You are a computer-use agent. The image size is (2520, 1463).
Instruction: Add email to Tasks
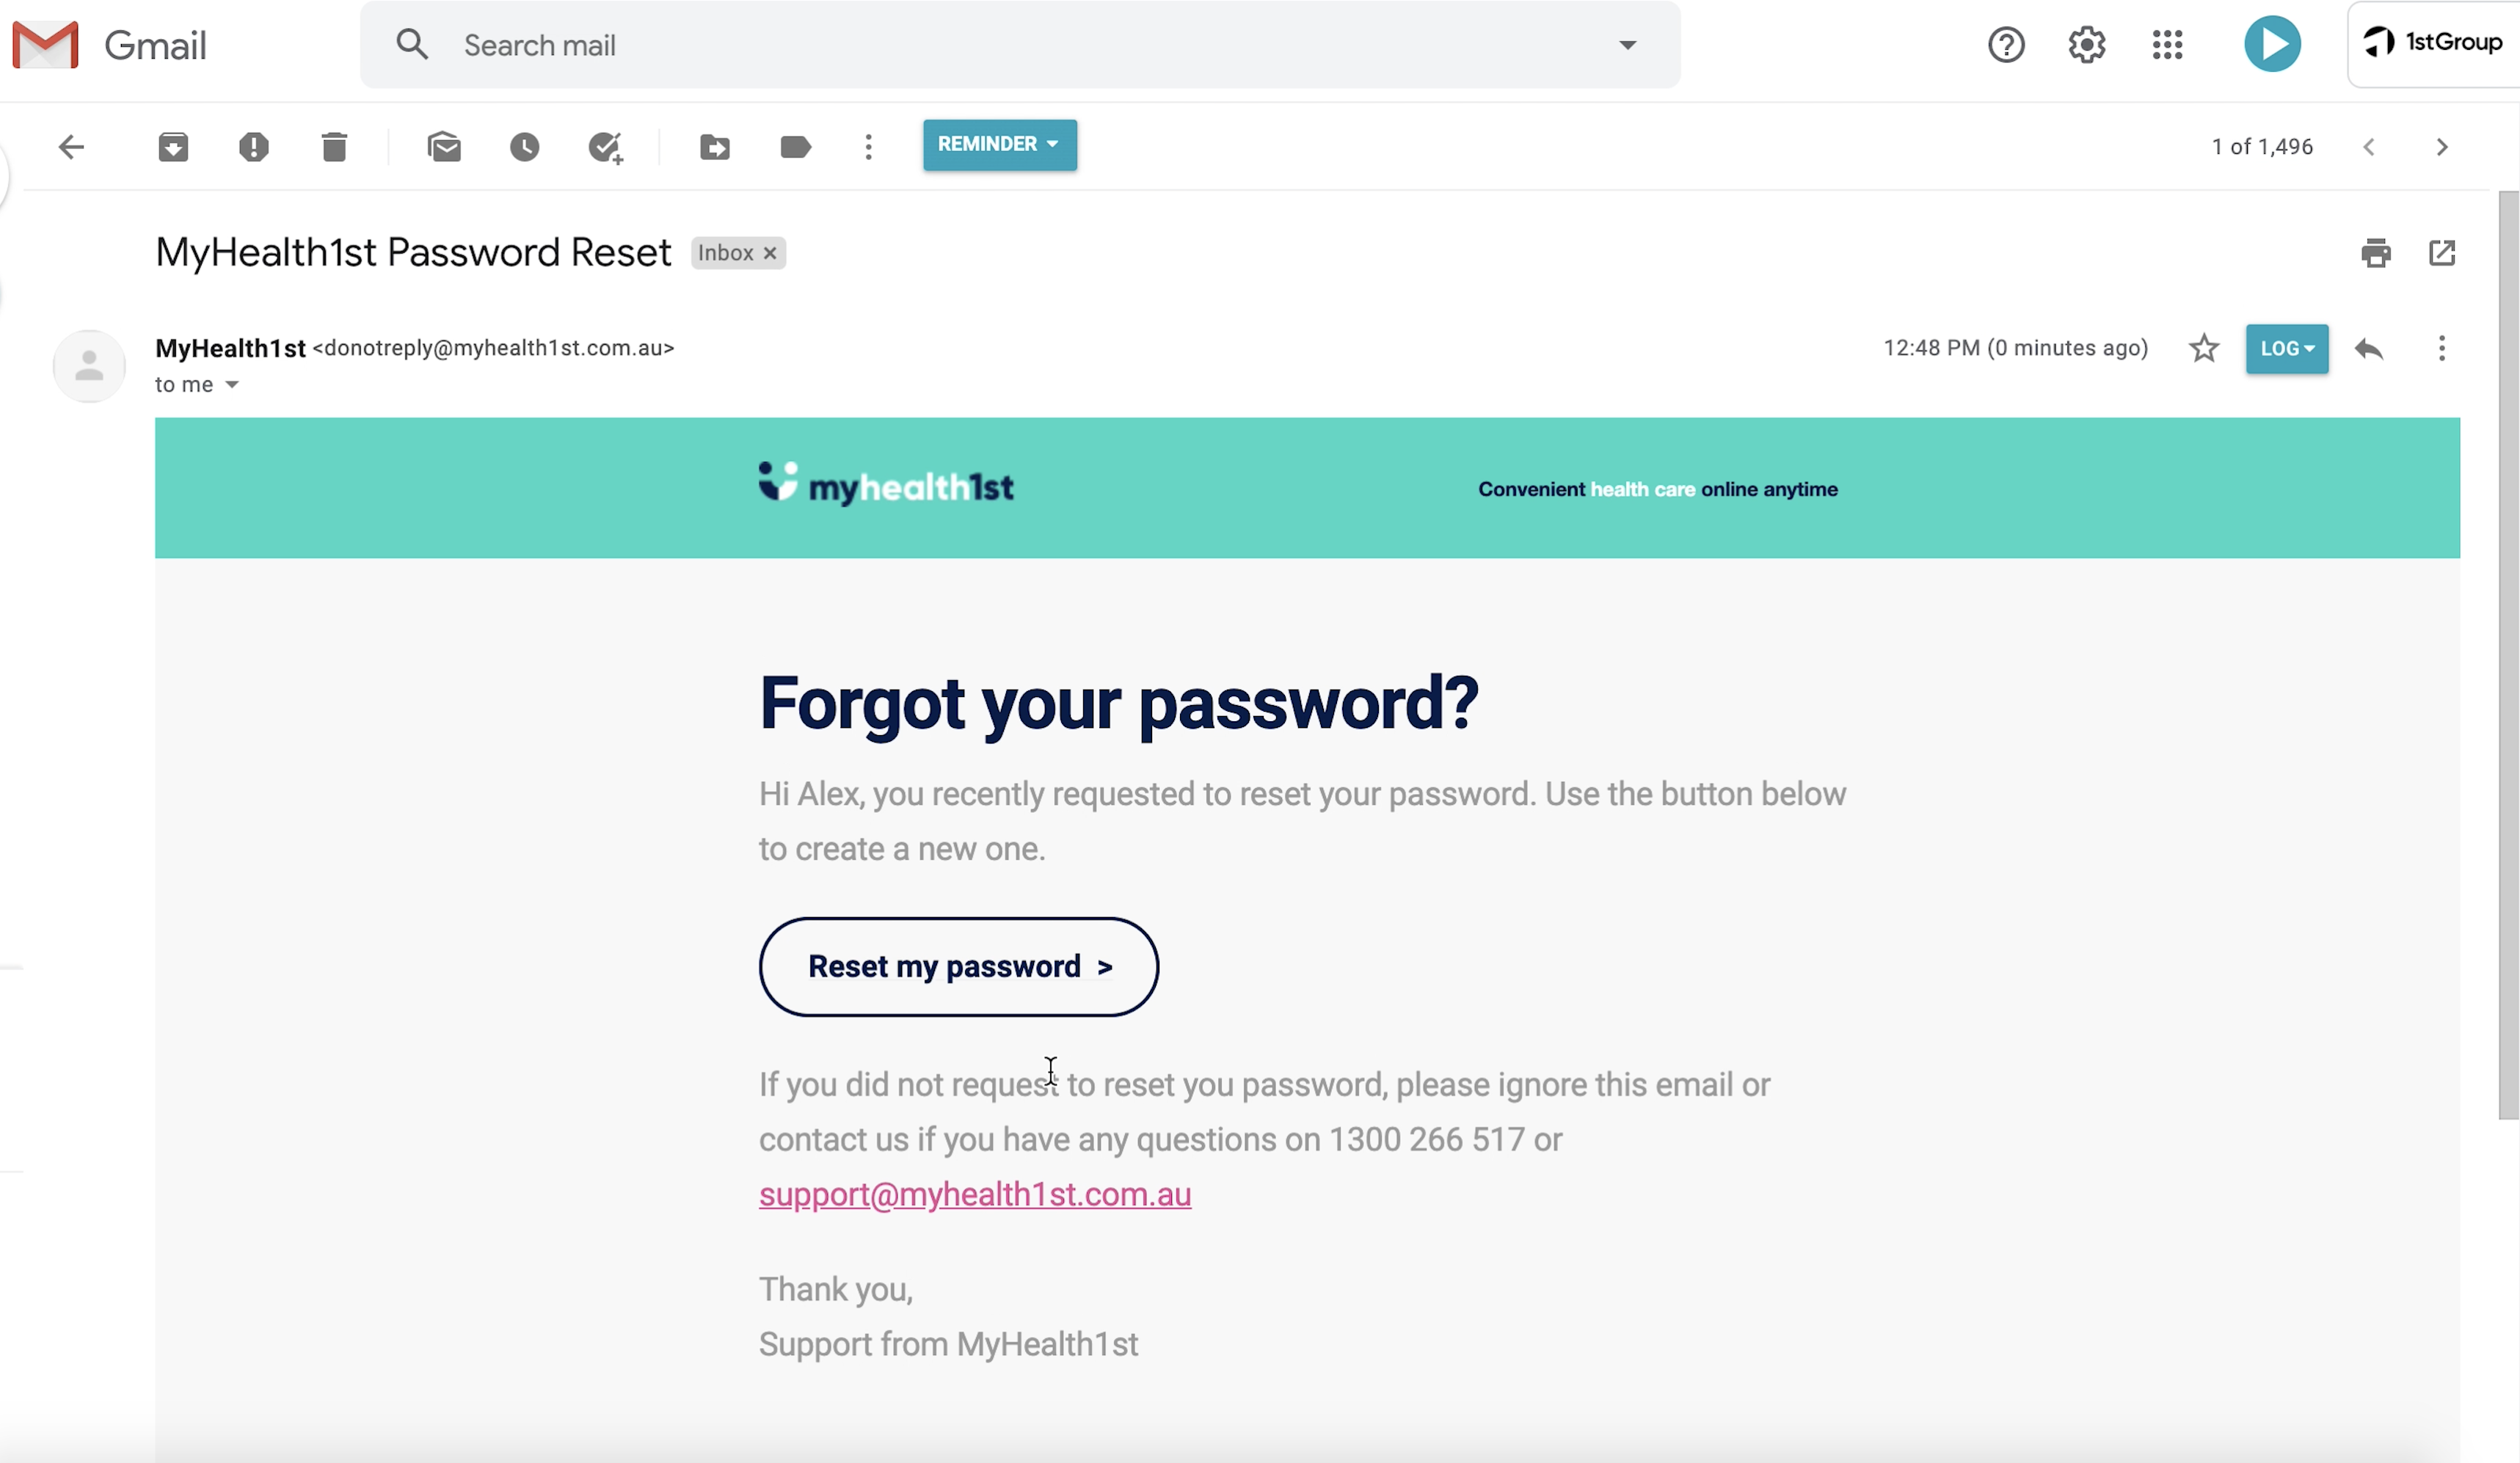(605, 147)
